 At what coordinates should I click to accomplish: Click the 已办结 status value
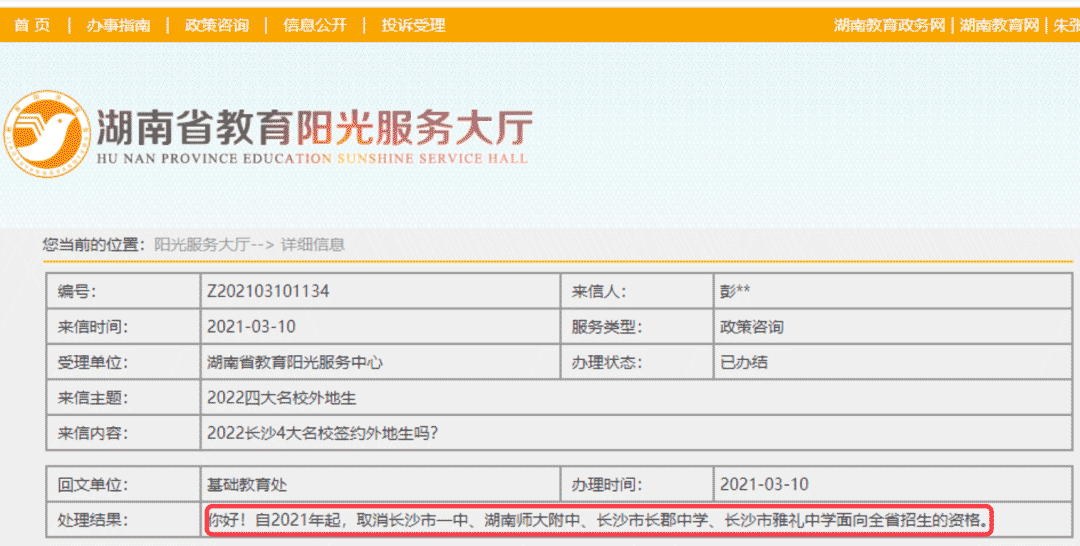(744, 362)
